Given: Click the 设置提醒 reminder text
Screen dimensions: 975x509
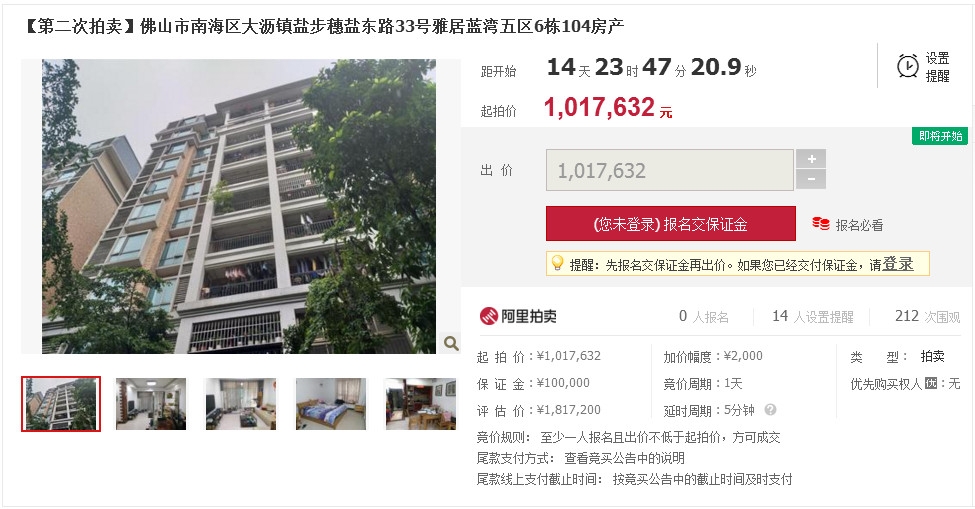Looking at the screenshot, I should pos(938,67).
